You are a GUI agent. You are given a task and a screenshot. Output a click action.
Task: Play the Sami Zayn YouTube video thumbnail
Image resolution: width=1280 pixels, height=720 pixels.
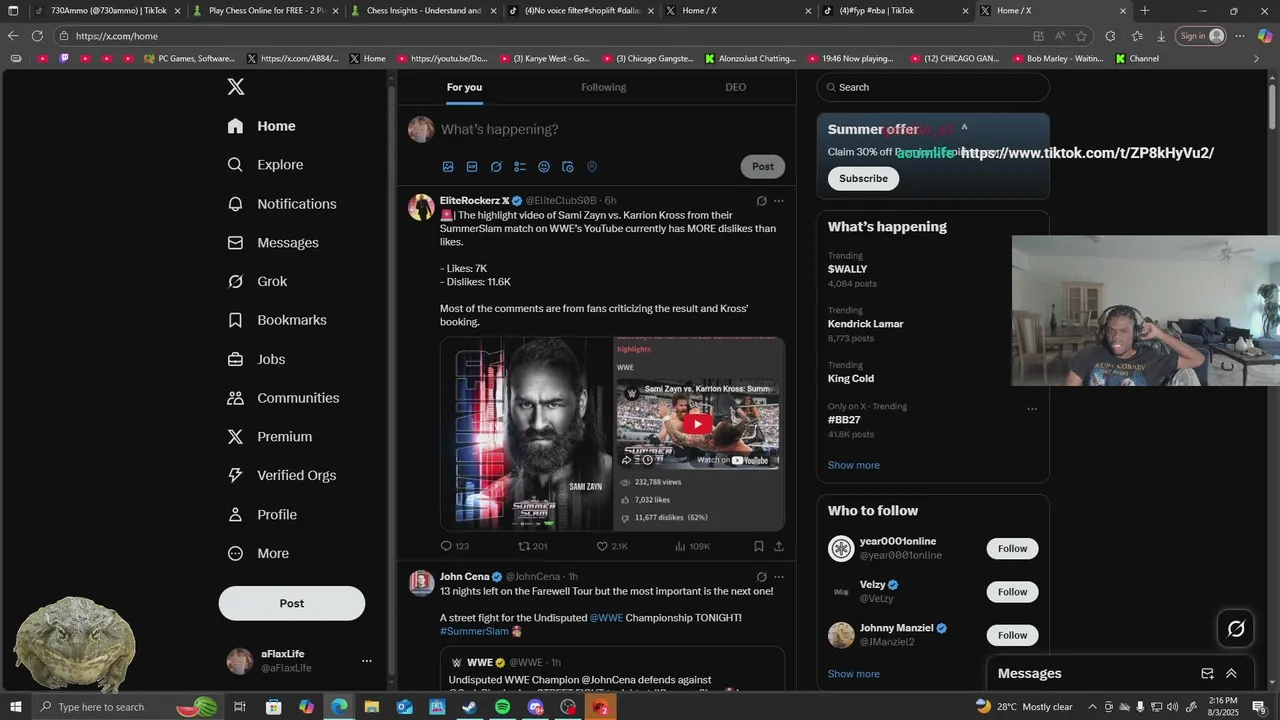(697, 424)
